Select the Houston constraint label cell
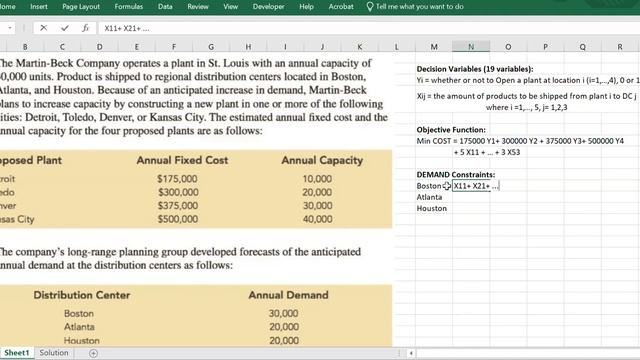This screenshot has width=640, height=360. point(431,209)
